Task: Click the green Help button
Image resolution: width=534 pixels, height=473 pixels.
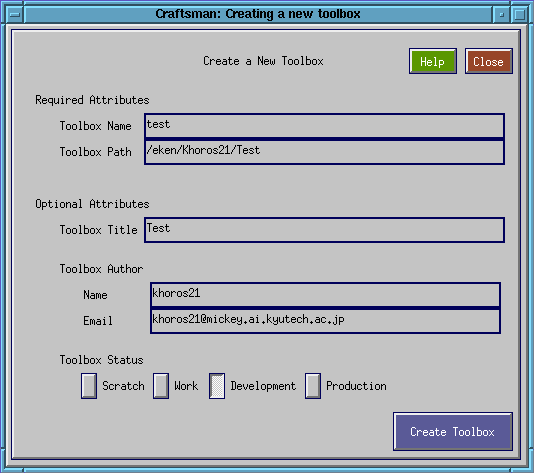Action: [x=433, y=61]
